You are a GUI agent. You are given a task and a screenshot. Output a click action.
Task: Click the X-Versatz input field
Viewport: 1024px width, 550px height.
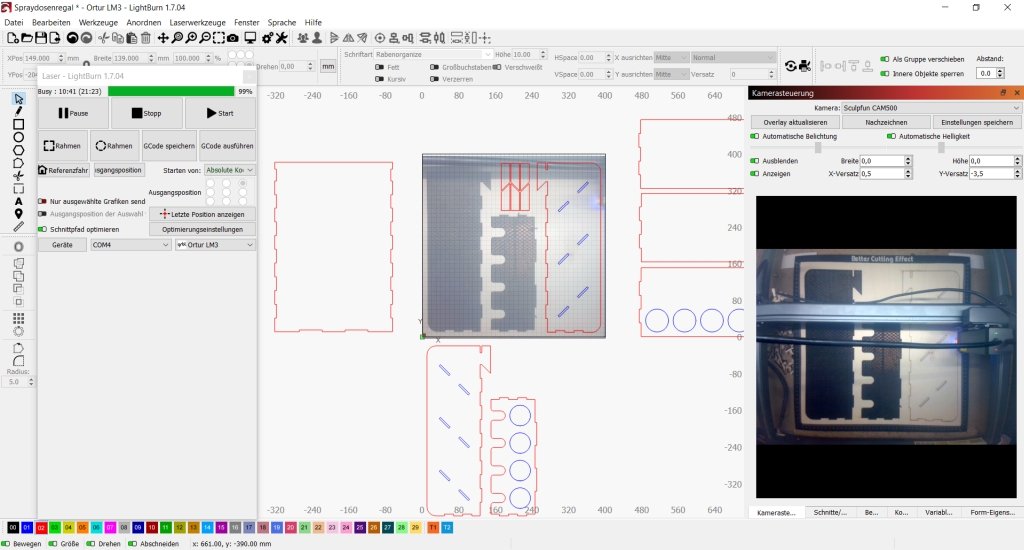(x=884, y=174)
